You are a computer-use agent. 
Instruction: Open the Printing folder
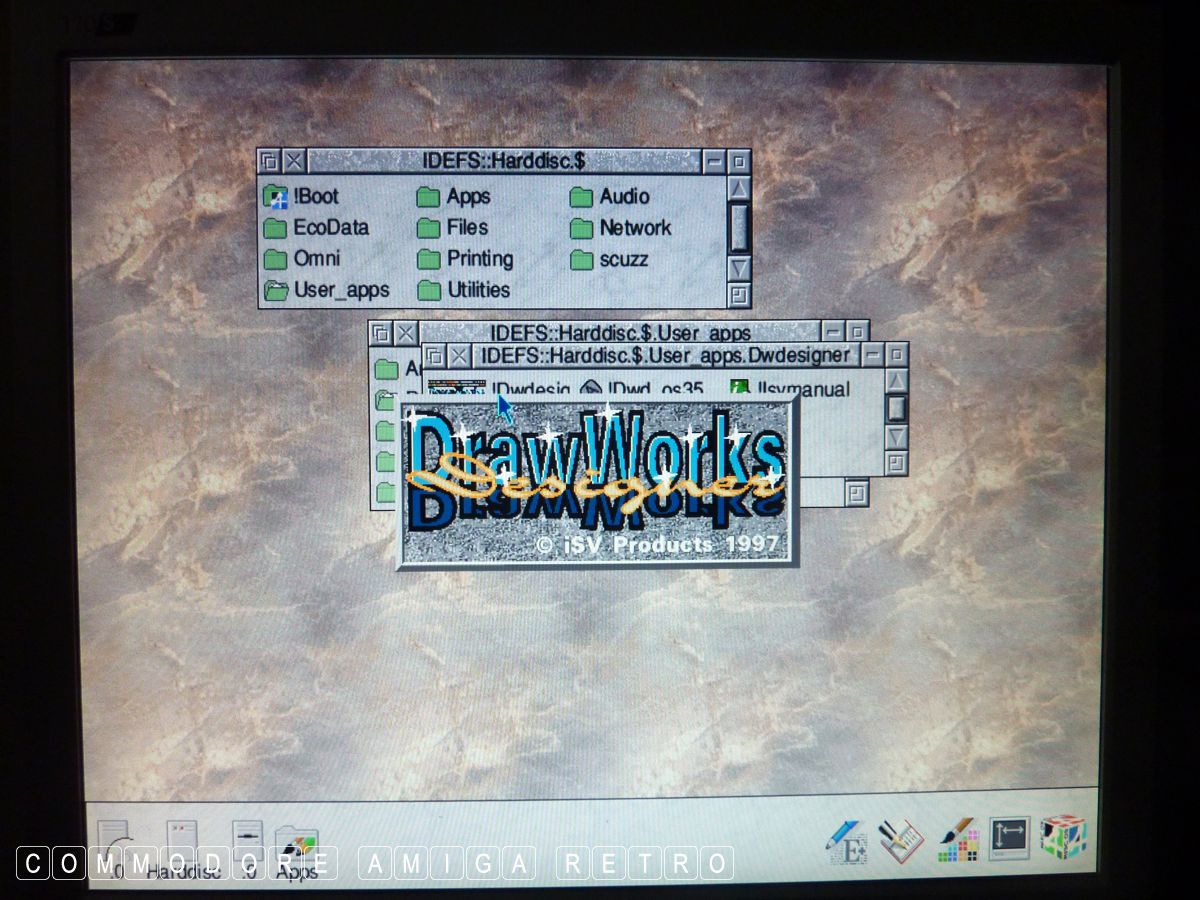point(429,259)
